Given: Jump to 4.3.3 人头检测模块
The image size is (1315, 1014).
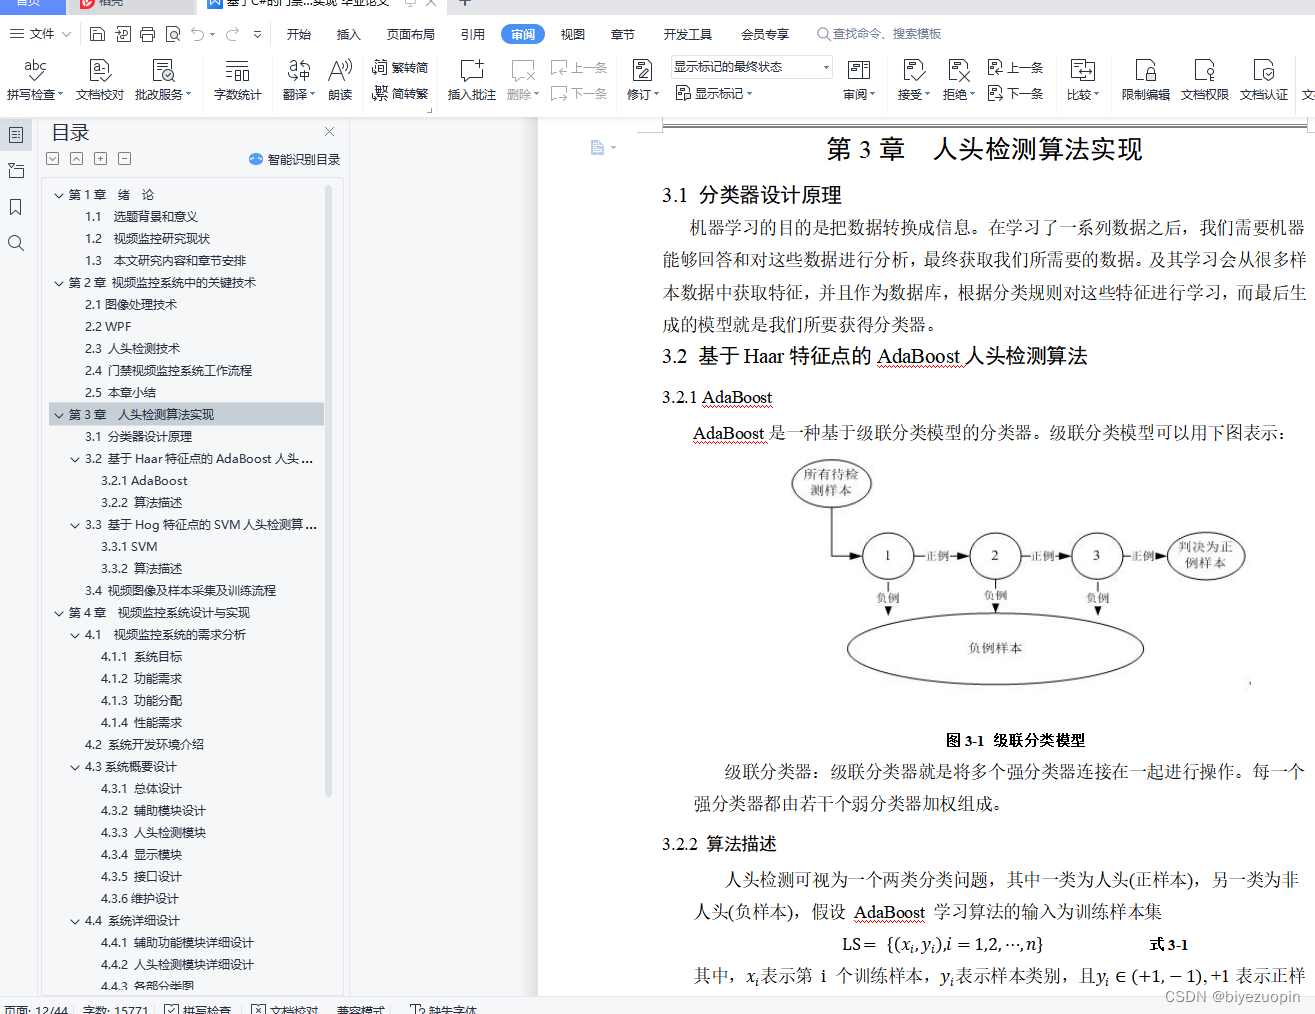Looking at the screenshot, I should tap(153, 833).
